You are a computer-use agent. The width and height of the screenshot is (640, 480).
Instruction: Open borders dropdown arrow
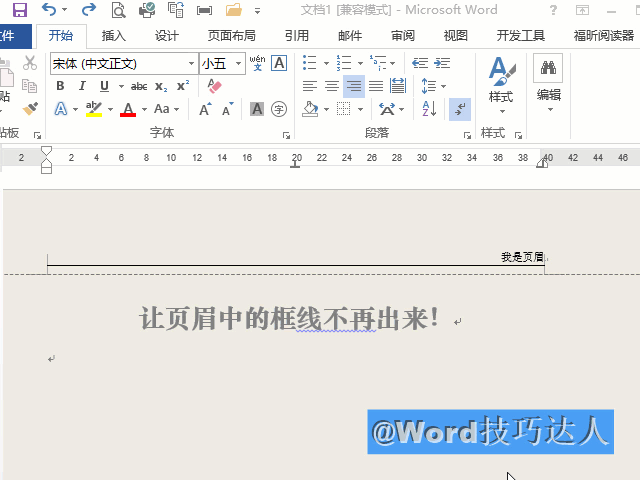pos(360,109)
